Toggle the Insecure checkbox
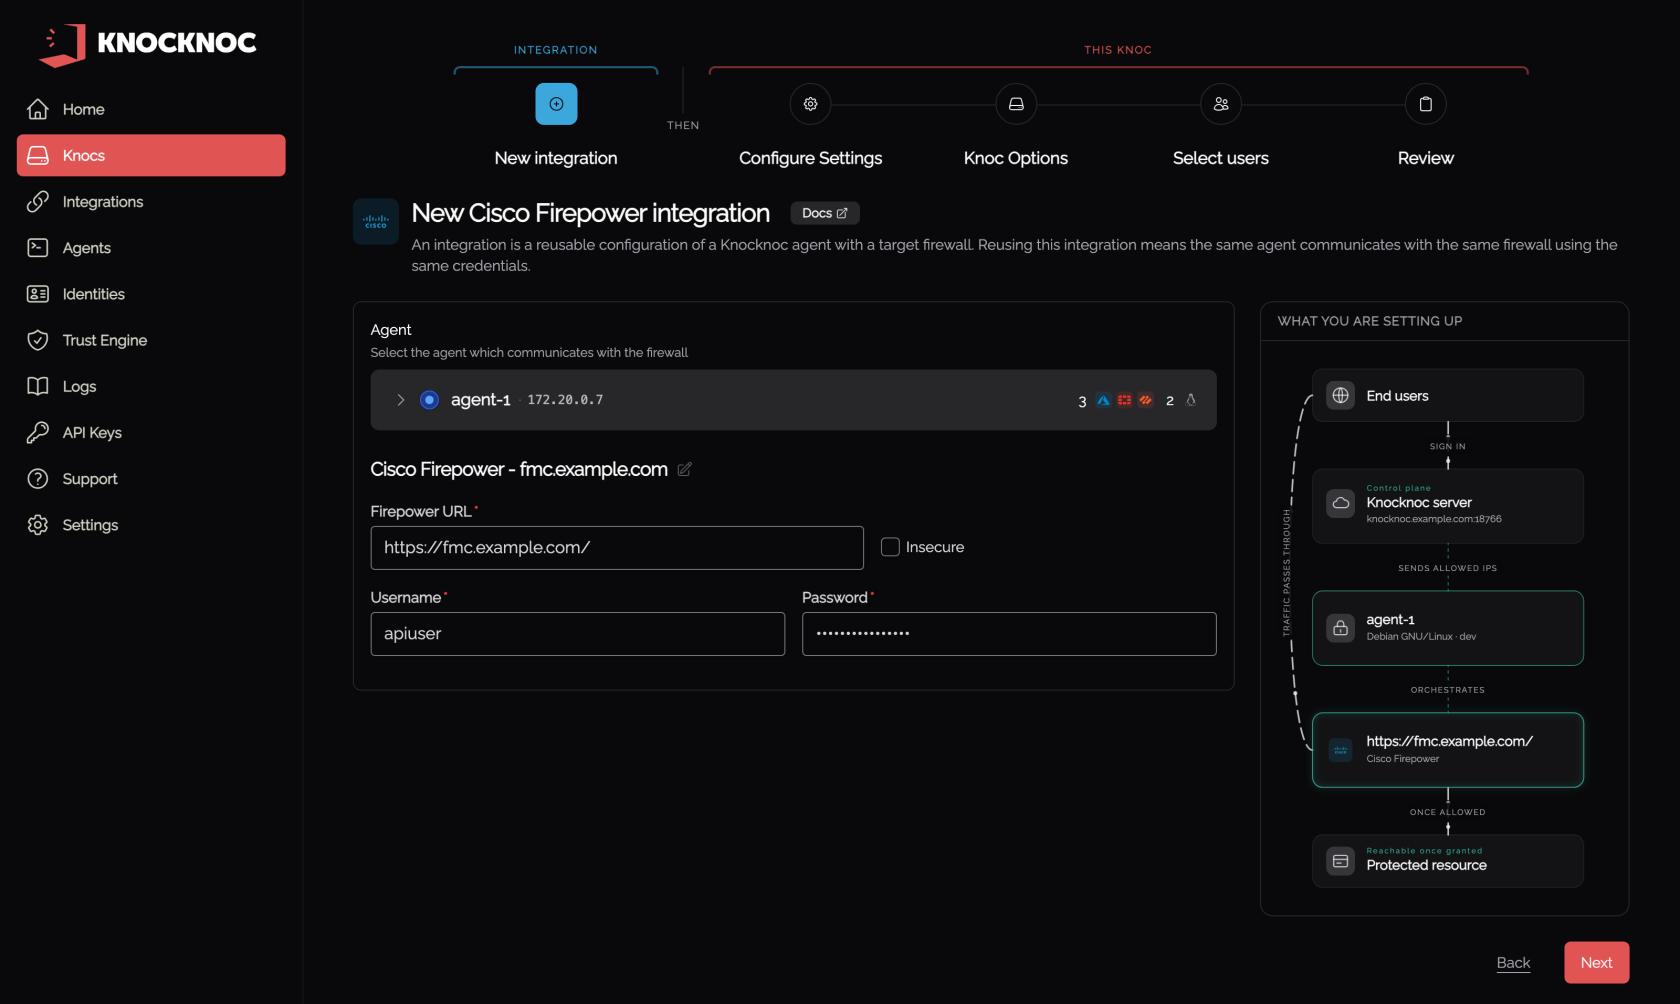This screenshot has height=1004, width=1680. coord(890,547)
